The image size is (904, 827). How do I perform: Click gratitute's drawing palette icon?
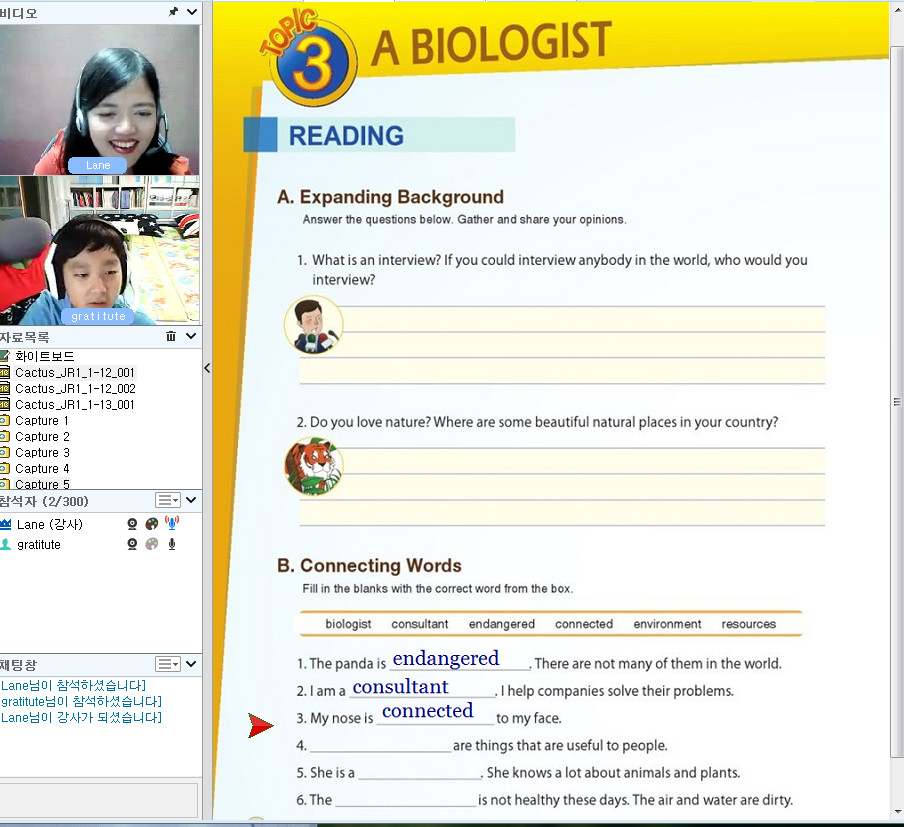pos(152,544)
